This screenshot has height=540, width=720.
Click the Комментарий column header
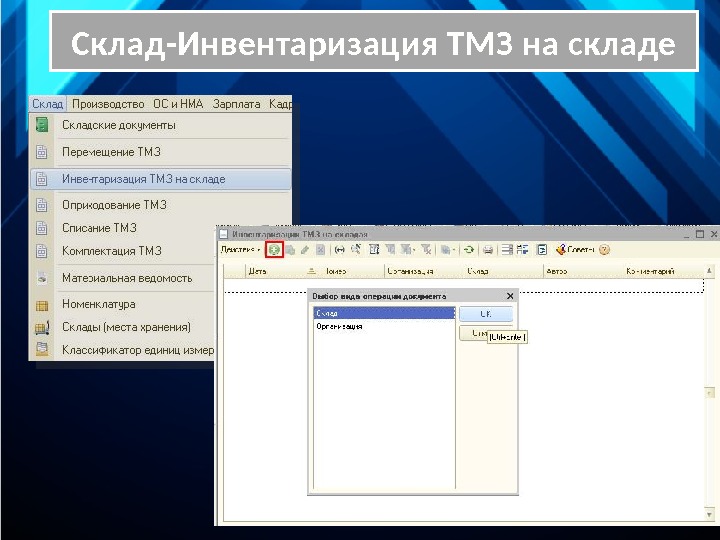(x=663, y=271)
